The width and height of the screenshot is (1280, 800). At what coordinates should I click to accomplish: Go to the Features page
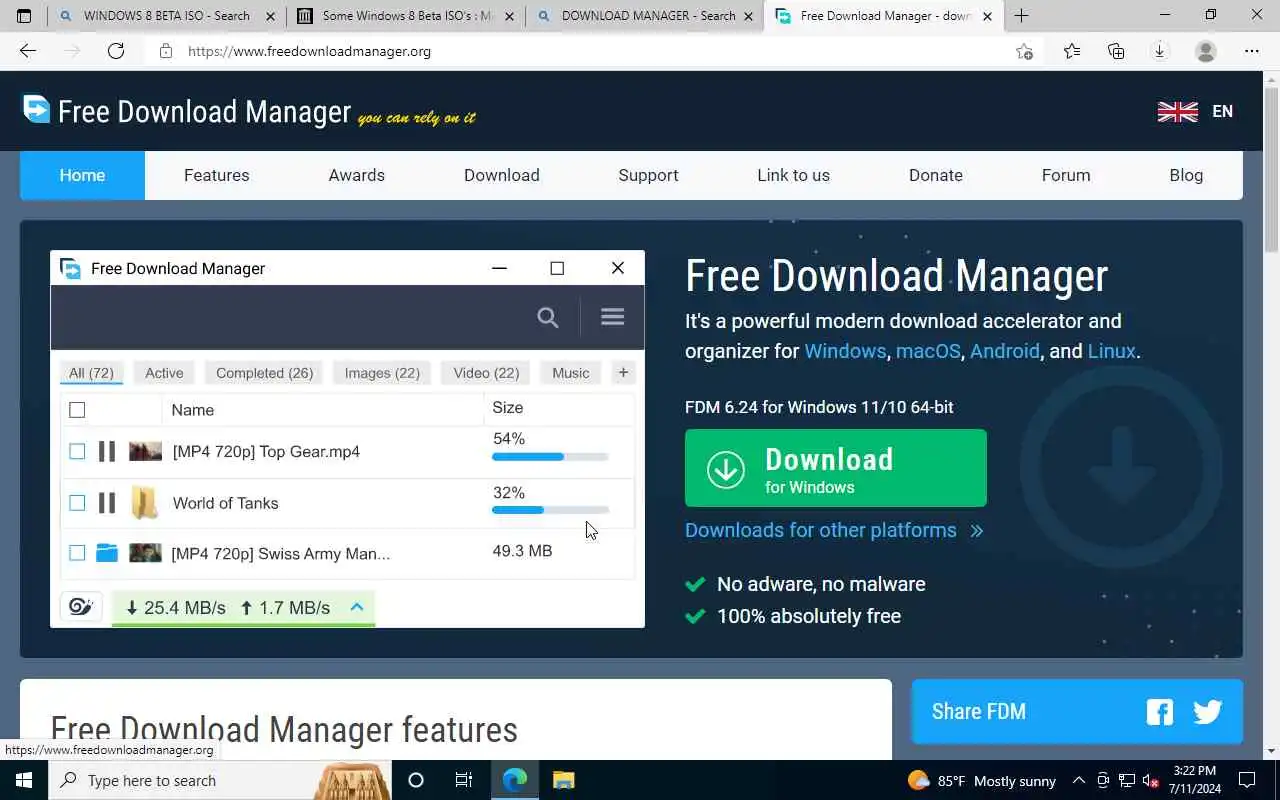pos(216,175)
